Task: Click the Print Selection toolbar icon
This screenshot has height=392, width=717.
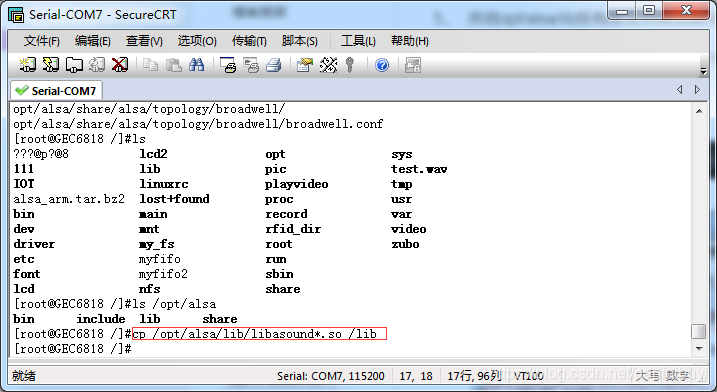Action: pos(251,65)
